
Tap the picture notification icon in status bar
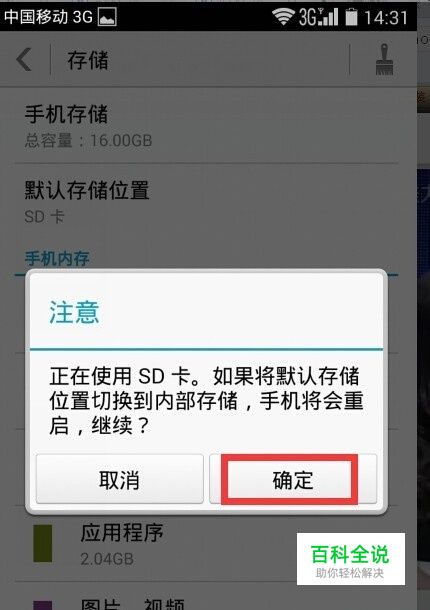pos(107,17)
